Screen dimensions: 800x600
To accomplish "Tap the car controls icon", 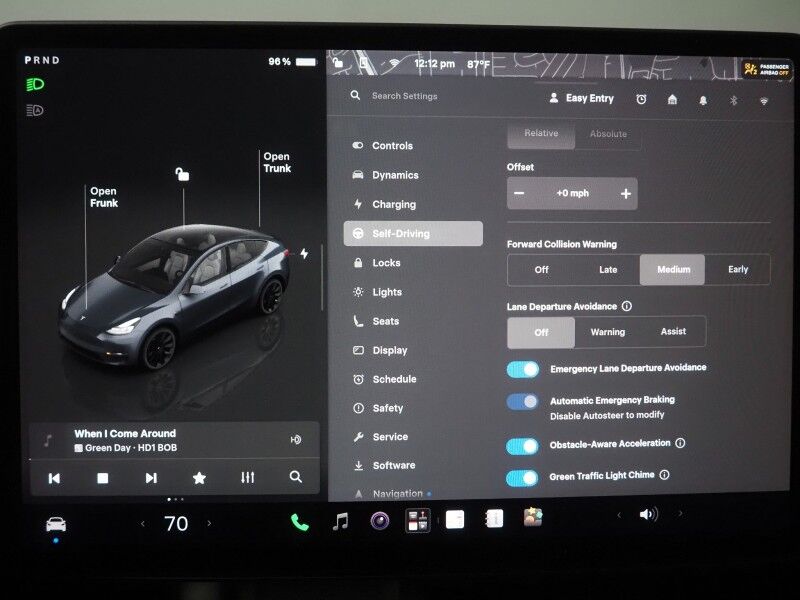I will click(56, 524).
